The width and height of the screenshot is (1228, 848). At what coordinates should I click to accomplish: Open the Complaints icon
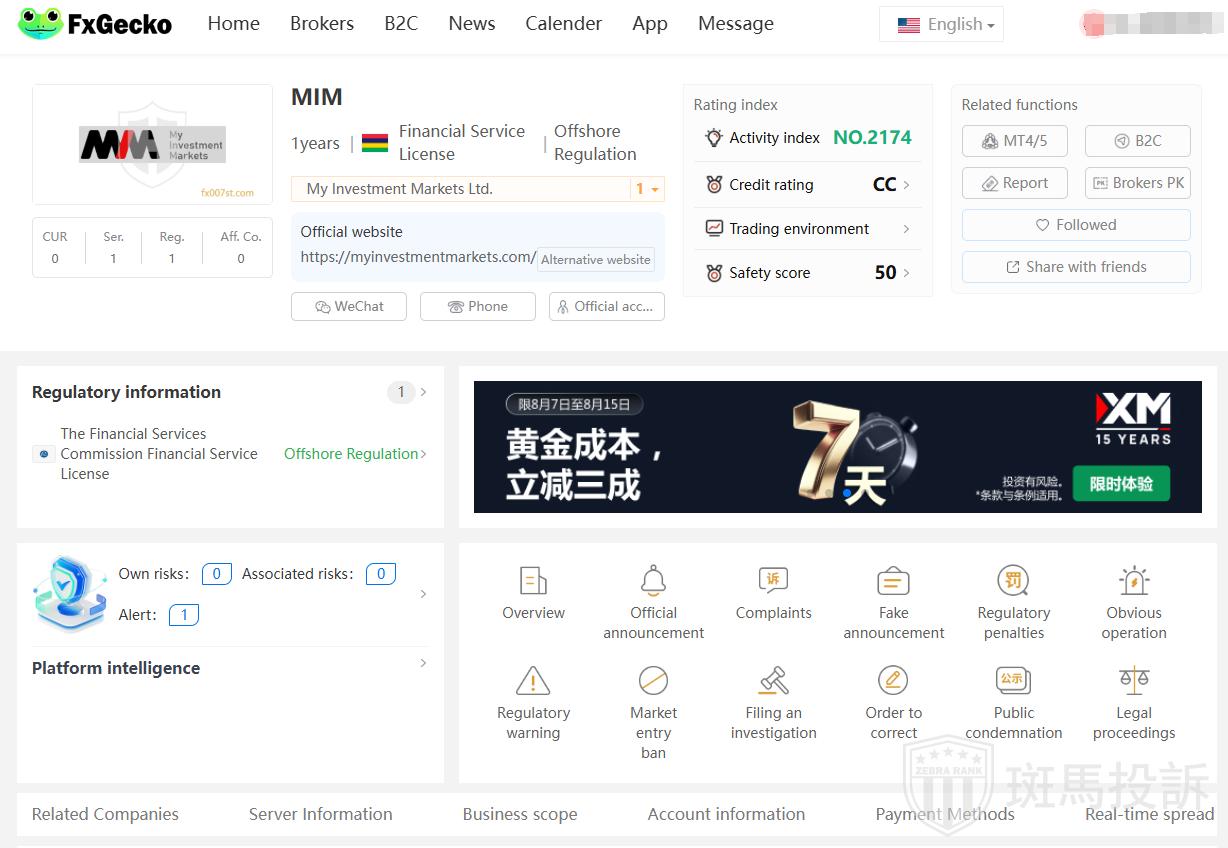coord(773,581)
